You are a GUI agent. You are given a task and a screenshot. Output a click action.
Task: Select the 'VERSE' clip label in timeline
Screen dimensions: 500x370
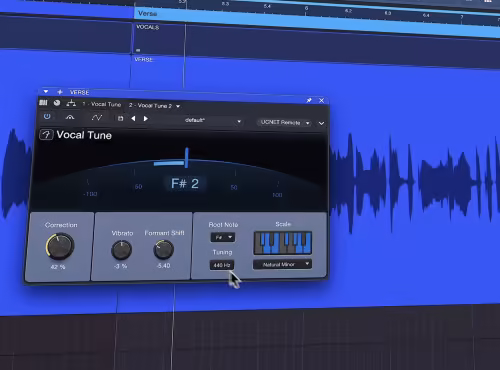pos(144,60)
